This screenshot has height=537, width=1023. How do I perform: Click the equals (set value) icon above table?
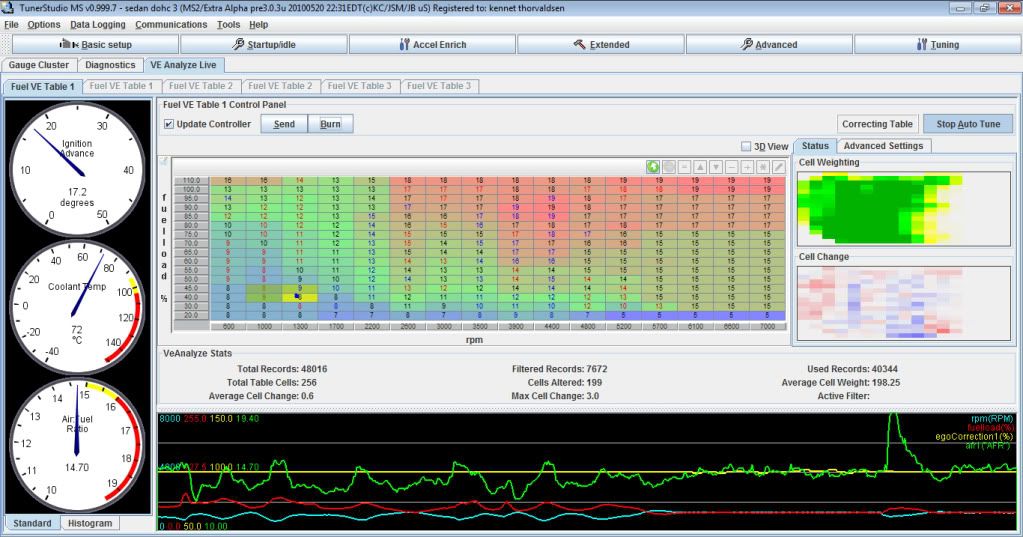click(686, 166)
